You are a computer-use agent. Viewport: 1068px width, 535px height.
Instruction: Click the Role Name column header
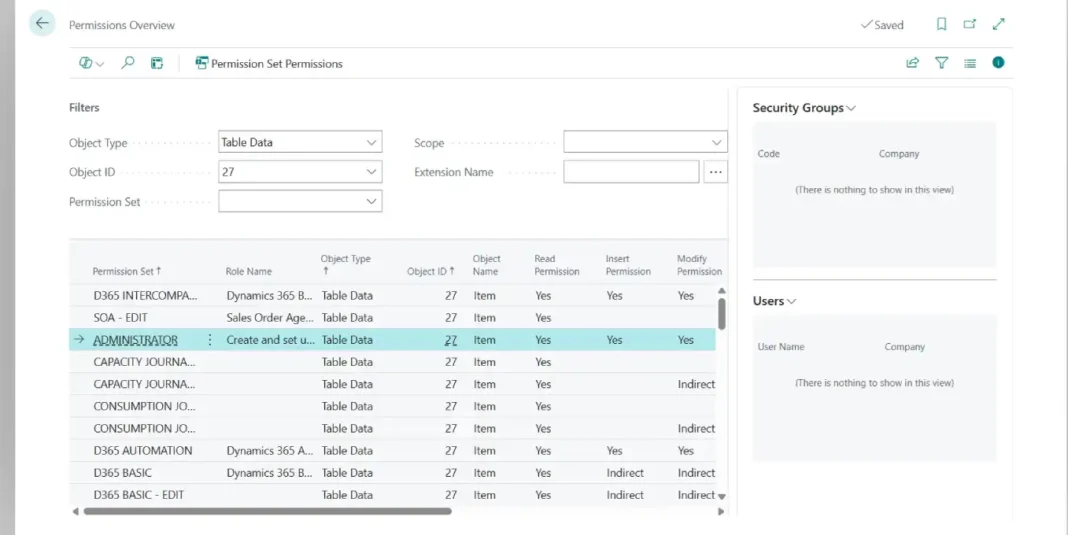tap(249, 271)
